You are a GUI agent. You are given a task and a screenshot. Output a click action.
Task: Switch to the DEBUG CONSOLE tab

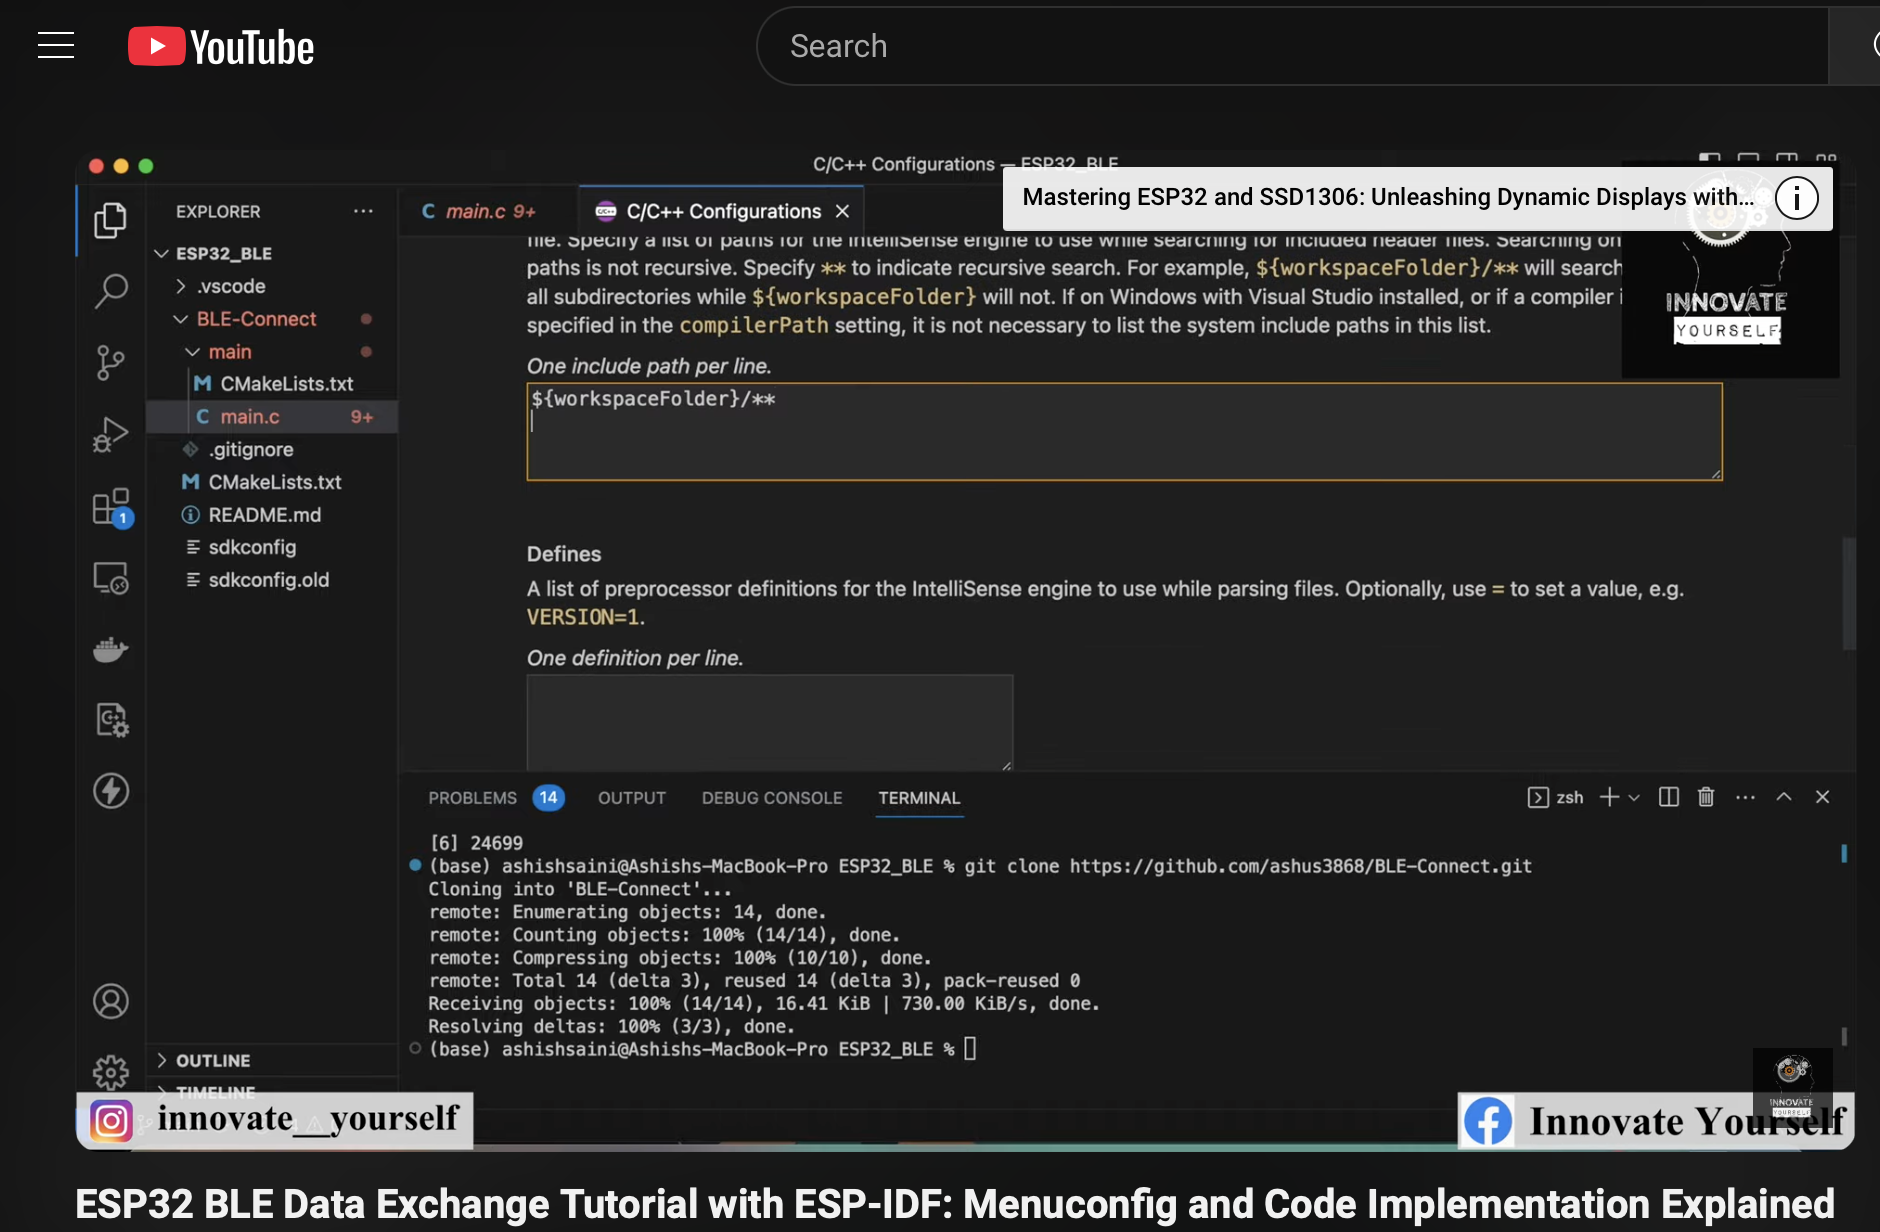[x=771, y=798]
